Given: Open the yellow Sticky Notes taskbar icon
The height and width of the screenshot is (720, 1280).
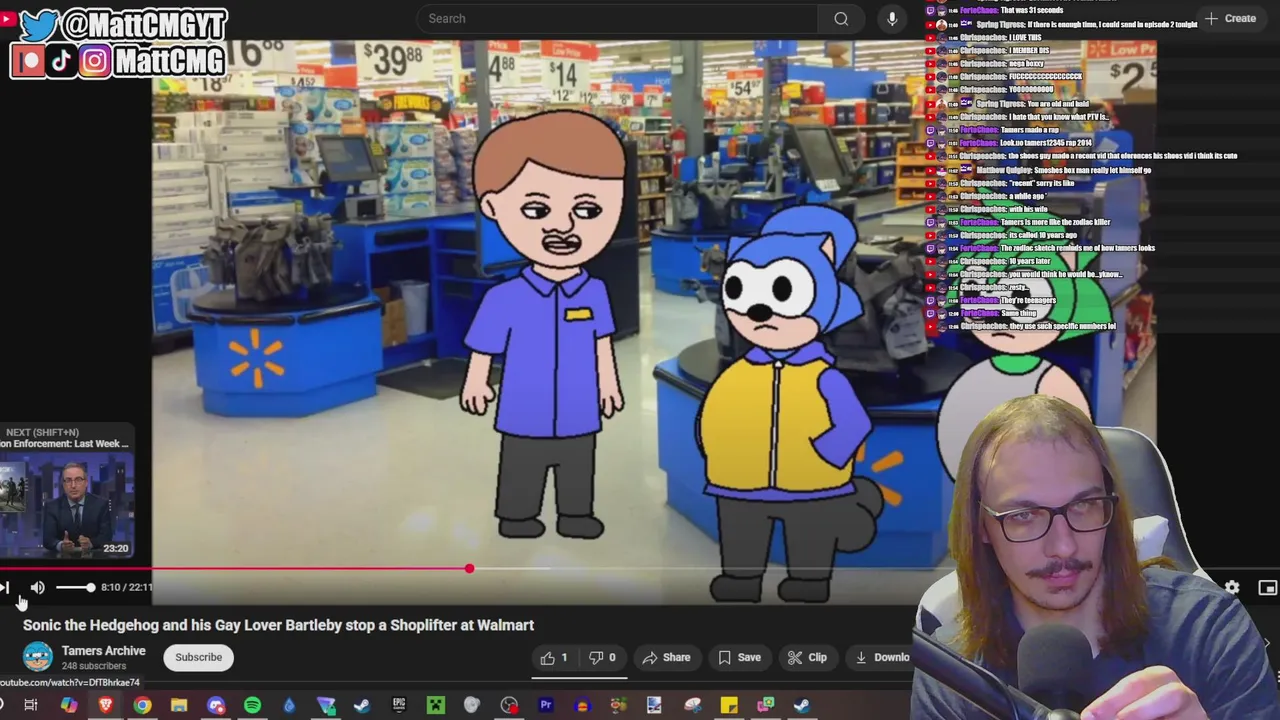Looking at the screenshot, I should click(x=729, y=705).
